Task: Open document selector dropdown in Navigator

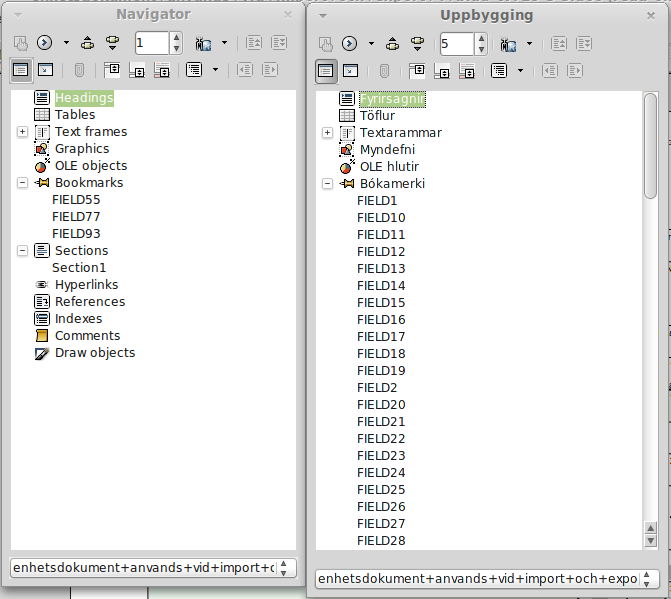Action: [285, 568]
